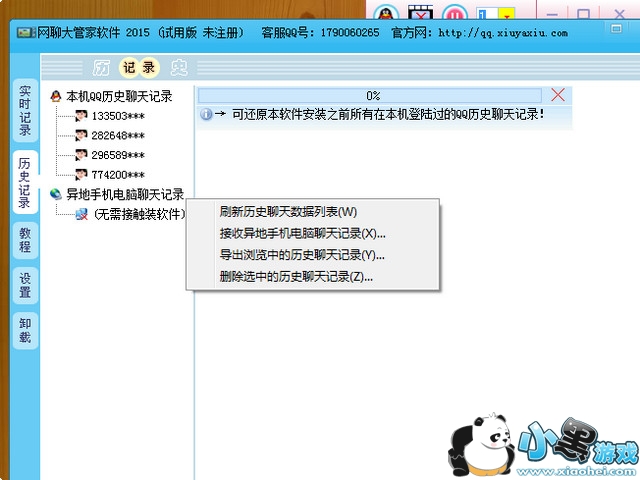Select QQ account 282648***

[118, 136]
